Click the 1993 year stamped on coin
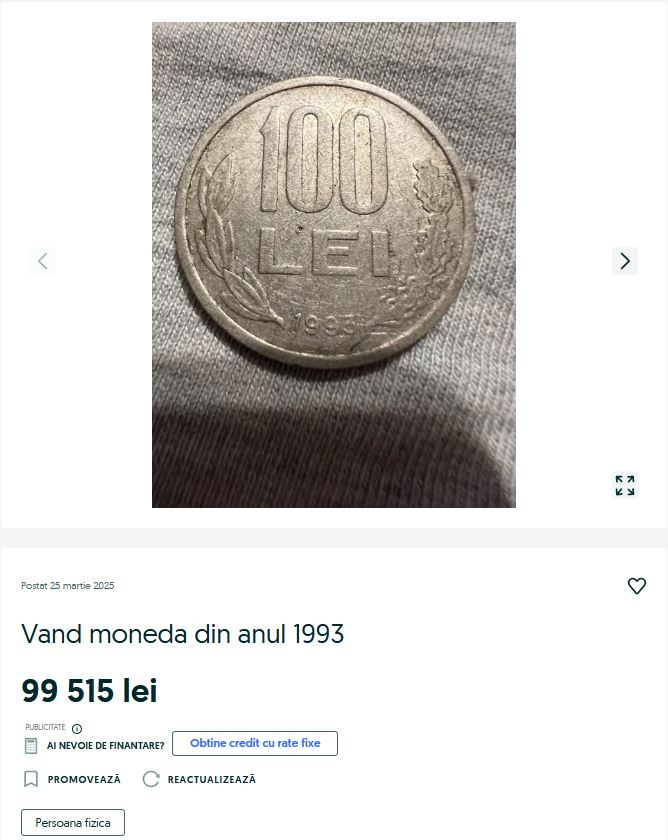The height and width of the screenshot is (840, 668). tap(325, 324)
